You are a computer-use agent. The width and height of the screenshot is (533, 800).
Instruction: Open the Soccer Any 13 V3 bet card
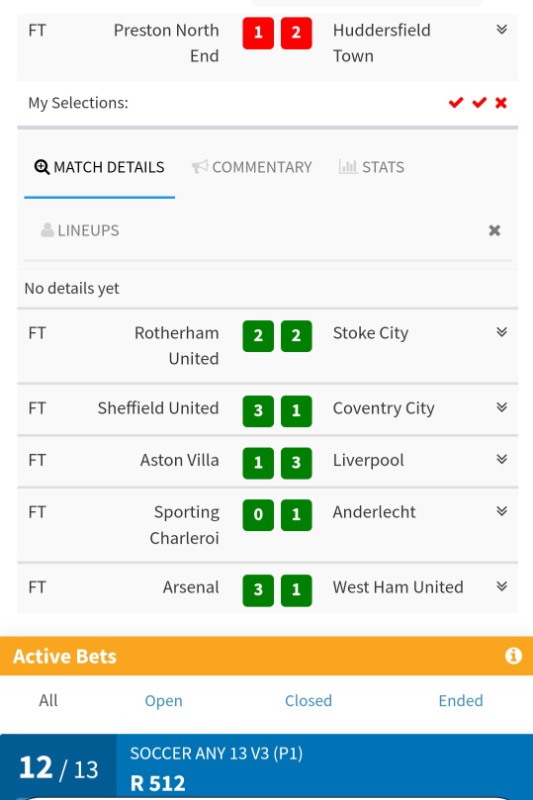(266, 767)
